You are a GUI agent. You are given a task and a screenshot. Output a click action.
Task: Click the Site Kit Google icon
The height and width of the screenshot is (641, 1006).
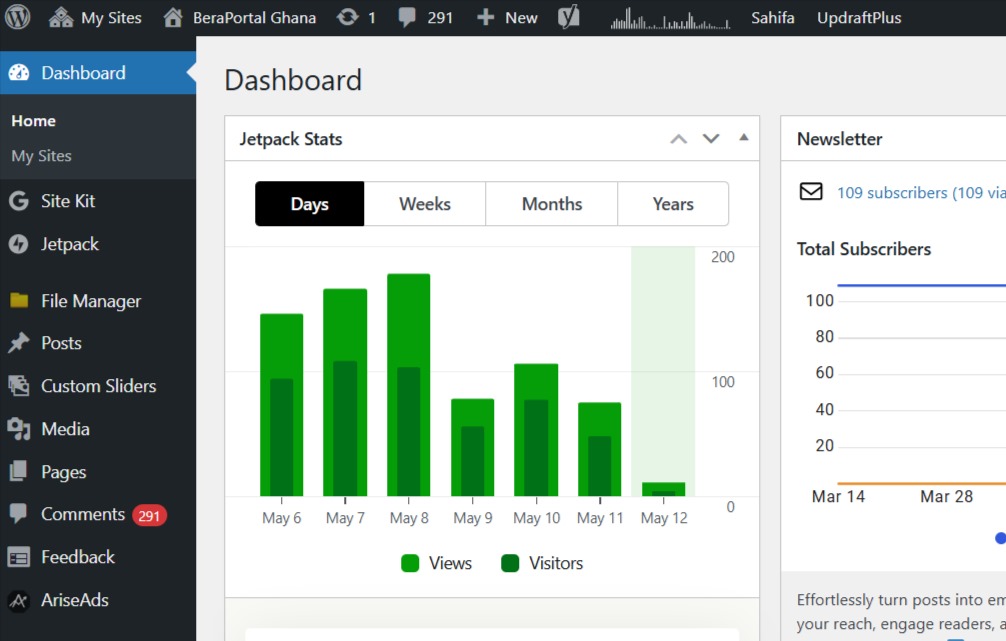tap(18, 201)
